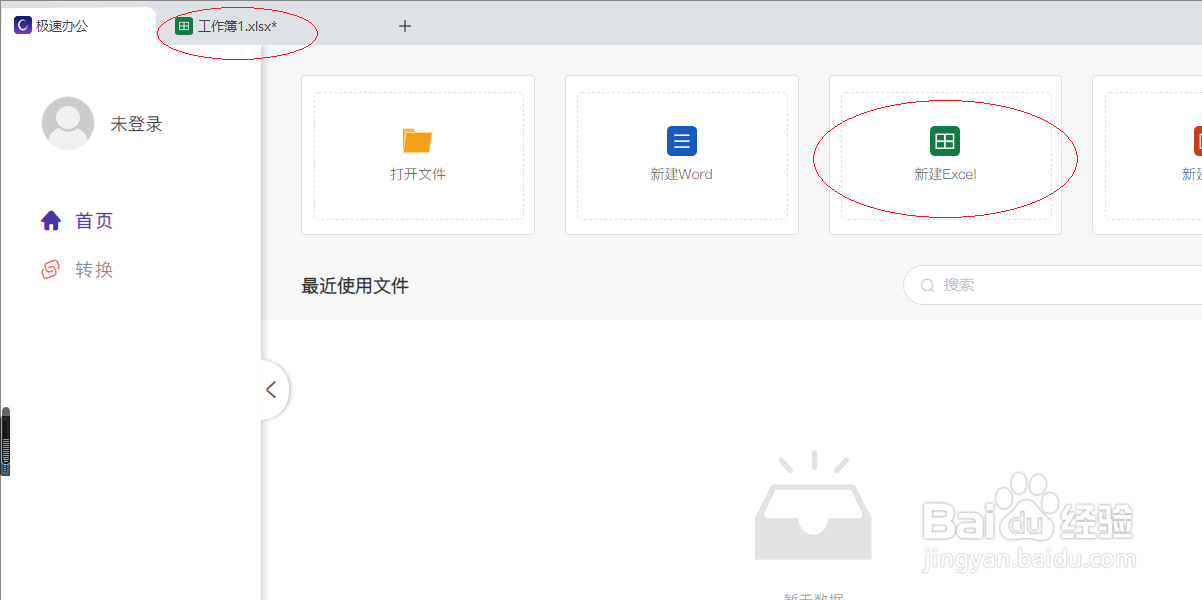Viewport: 1202px width, 600px height.
Task: Click the vertical scrollbar on the far left
Action: tap(6, 440)
